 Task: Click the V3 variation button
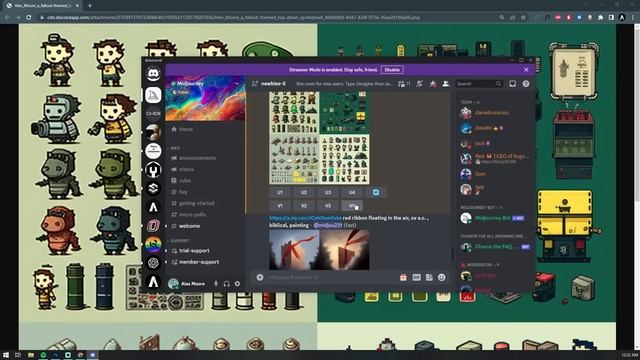[x=328, y=206]
